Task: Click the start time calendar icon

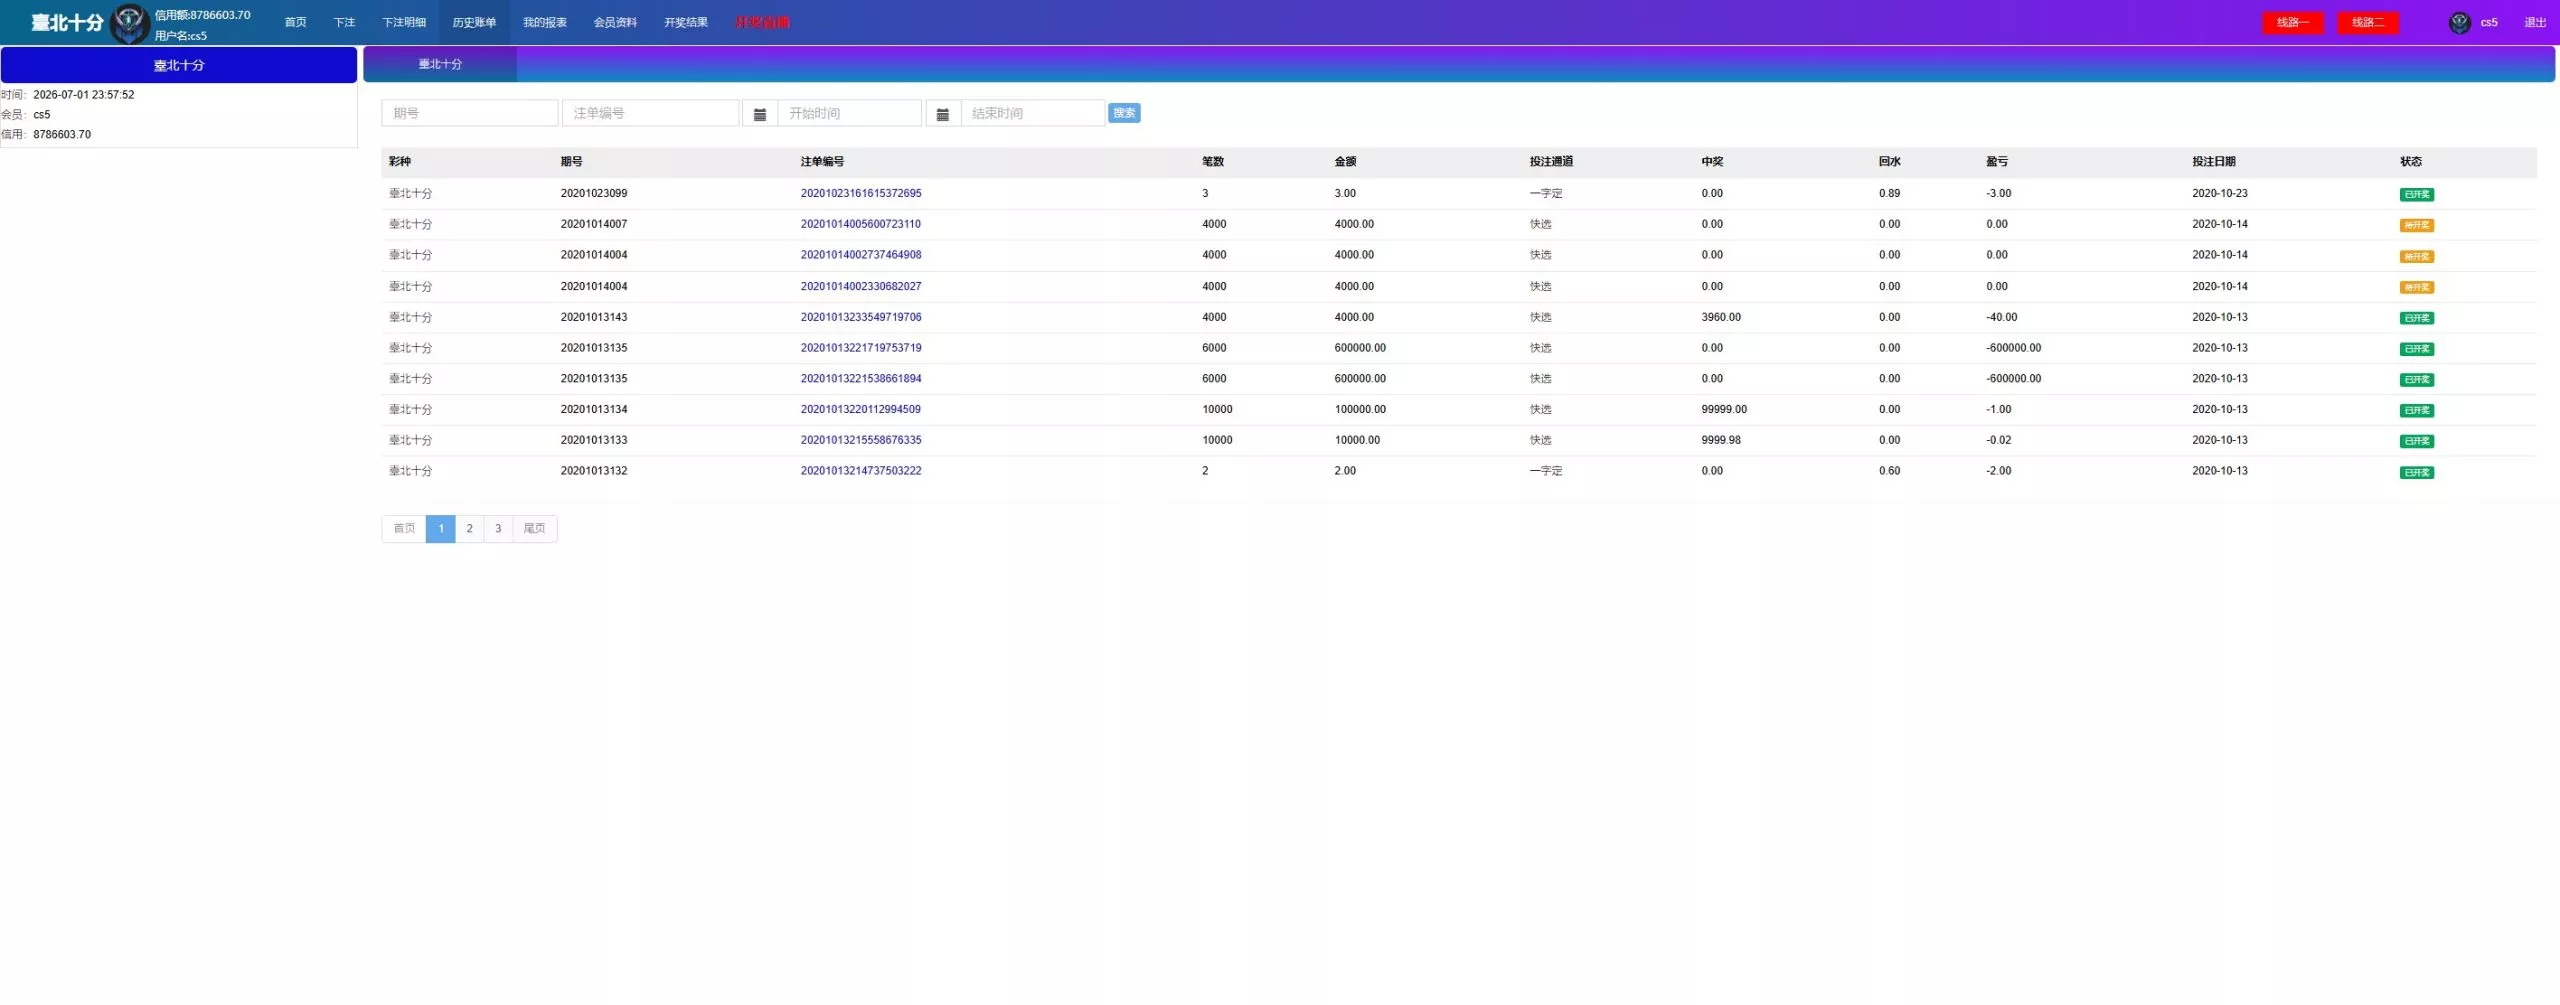Action: pyautogui.click(x=760, y=114)
